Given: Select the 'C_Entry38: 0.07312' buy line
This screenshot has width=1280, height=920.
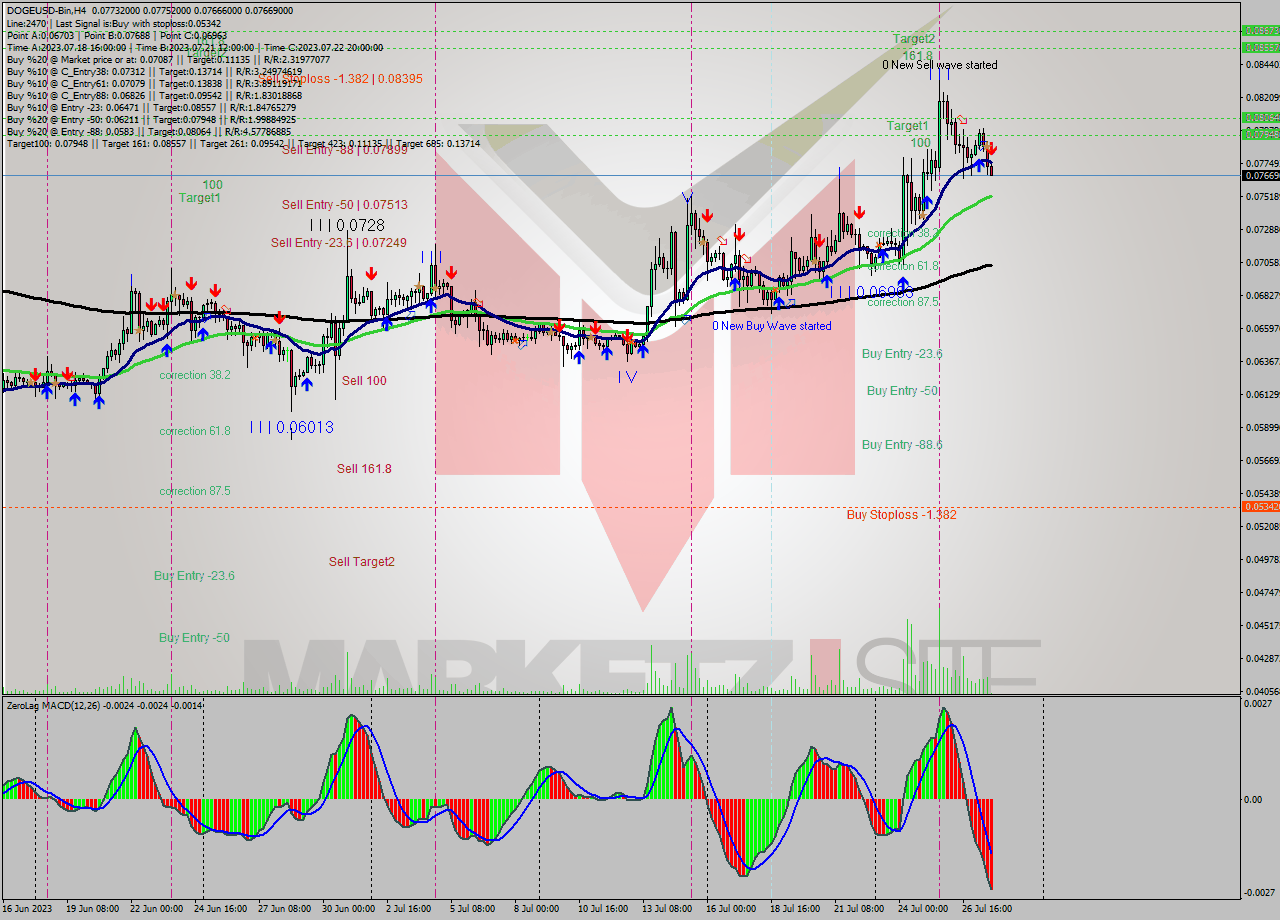Looking at the screenshot, I should pyautogui.click(x=153, y=71).
